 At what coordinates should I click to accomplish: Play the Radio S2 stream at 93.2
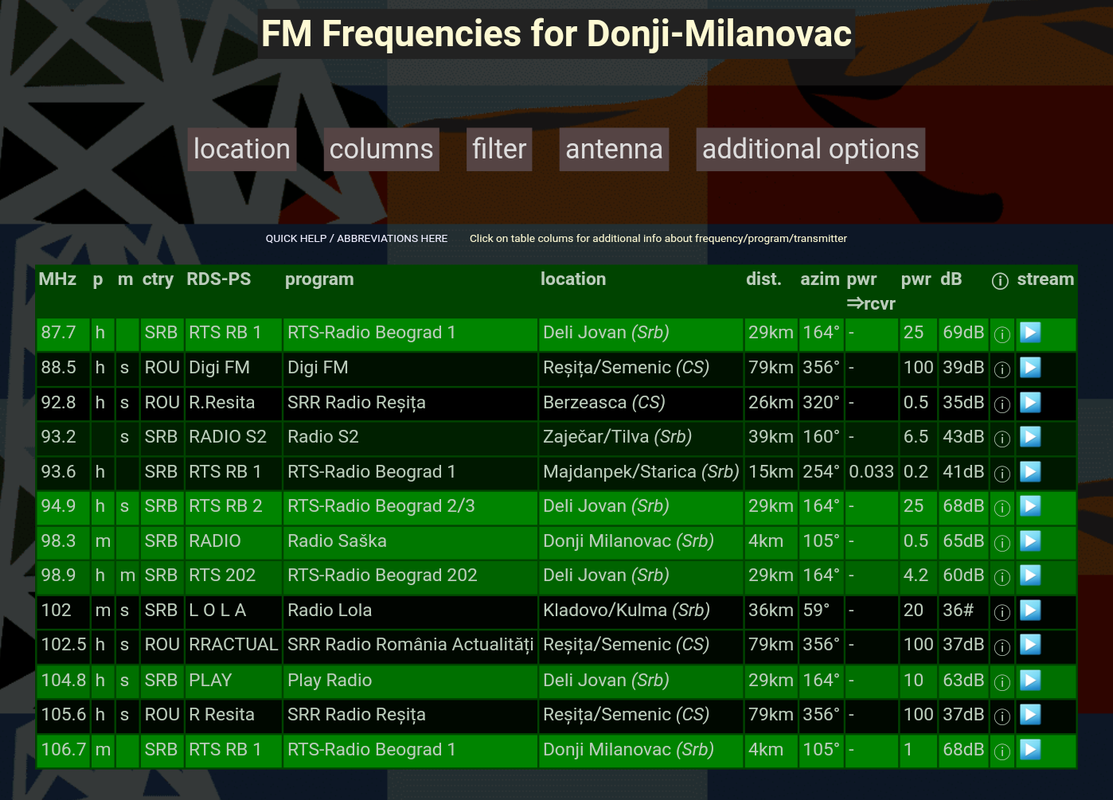pyautogui.click(x=1030, y=437)
